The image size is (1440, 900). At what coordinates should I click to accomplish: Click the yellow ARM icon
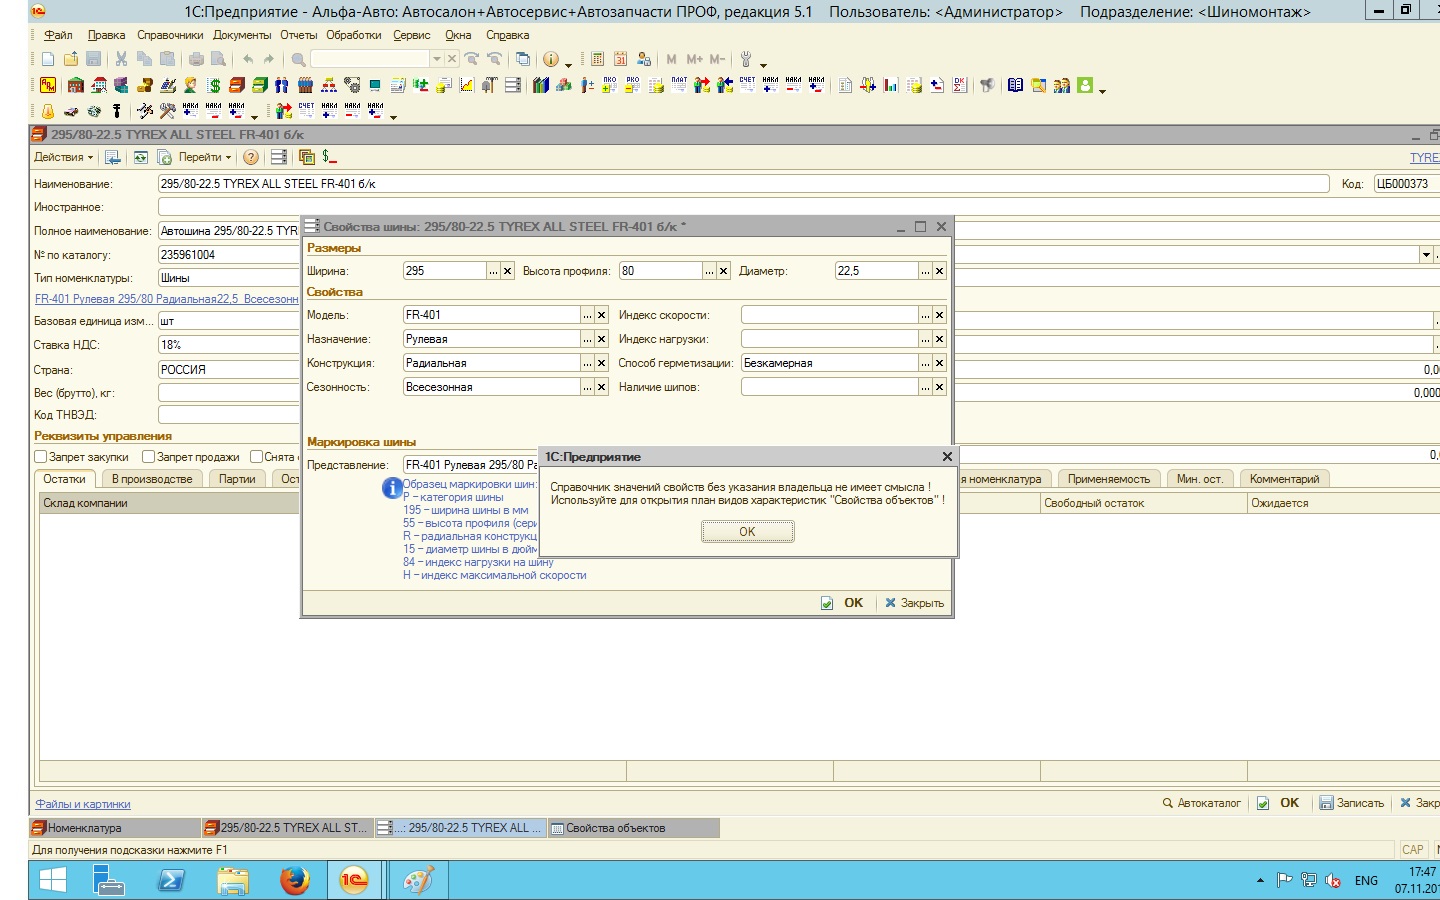point(48,85)
